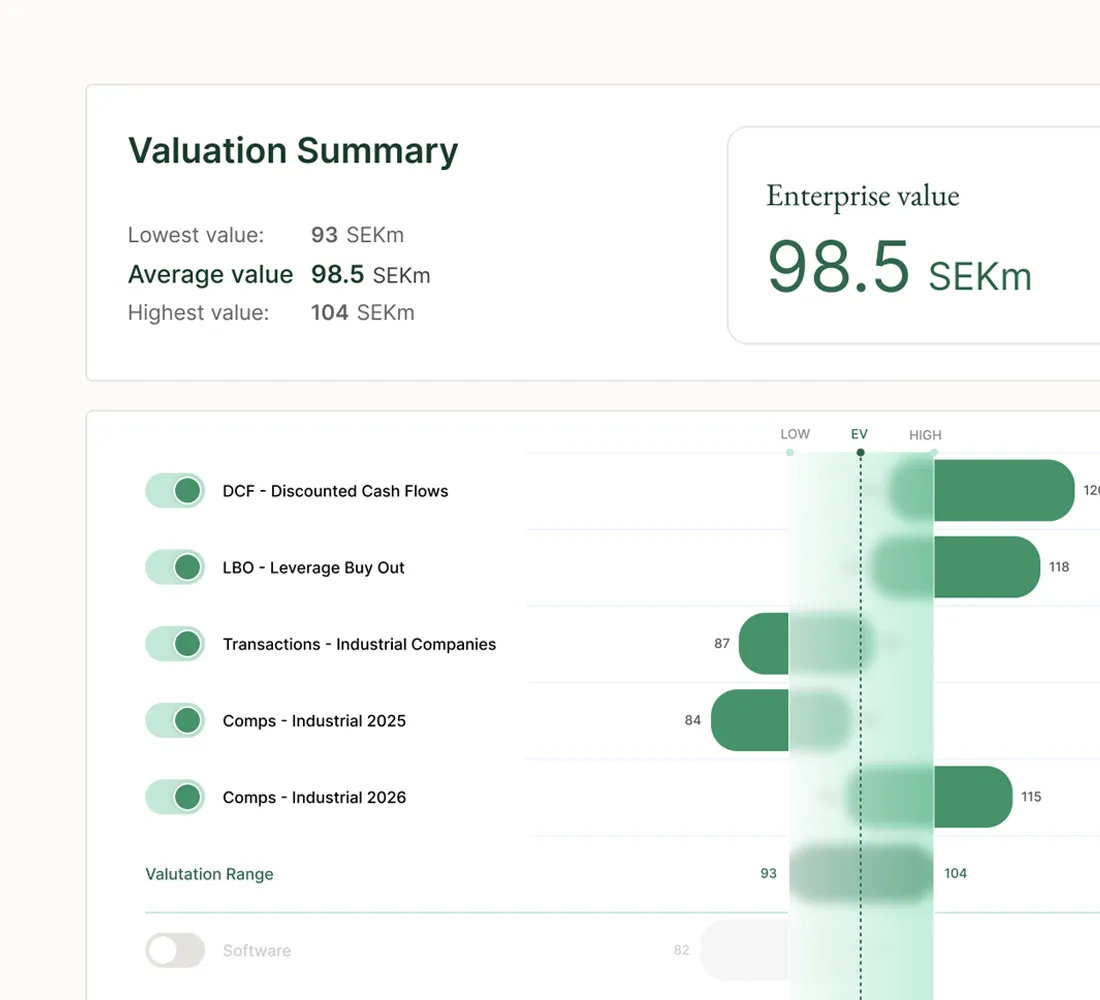
Task: Click the "93" range low value
Action: tap(769, 873)
